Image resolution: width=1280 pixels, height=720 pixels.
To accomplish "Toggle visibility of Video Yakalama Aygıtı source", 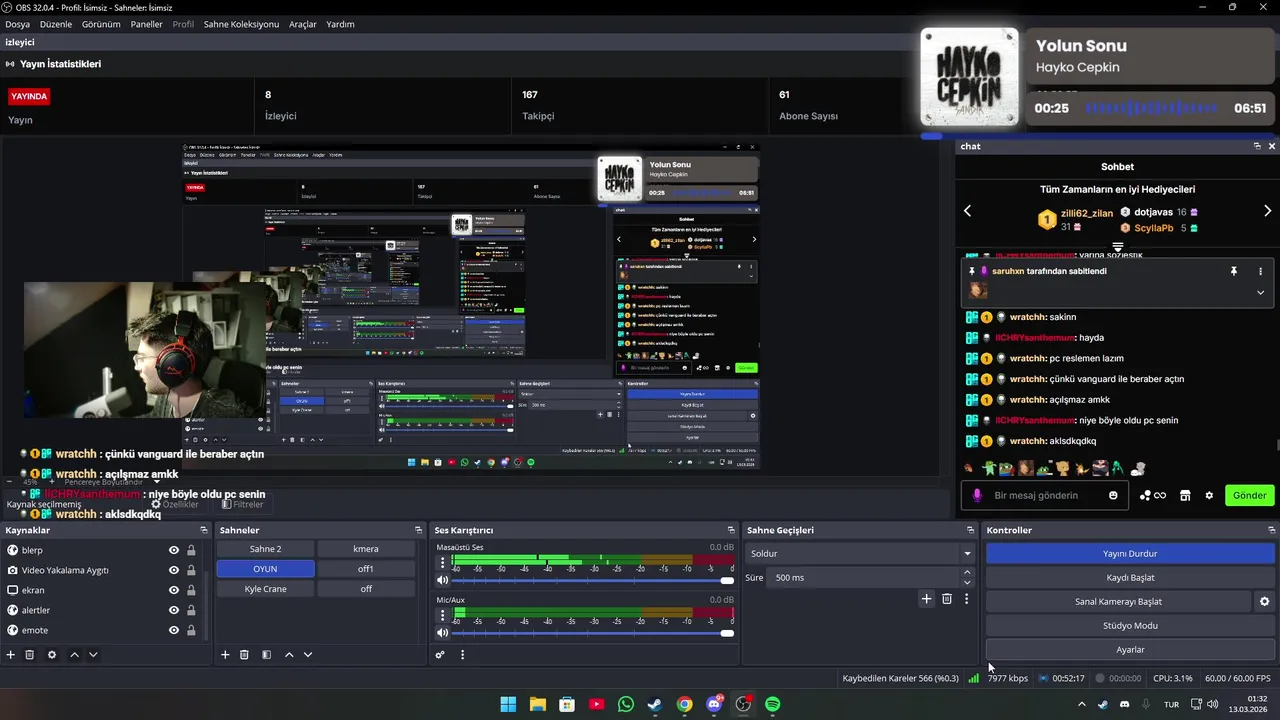I will [174, 570].
